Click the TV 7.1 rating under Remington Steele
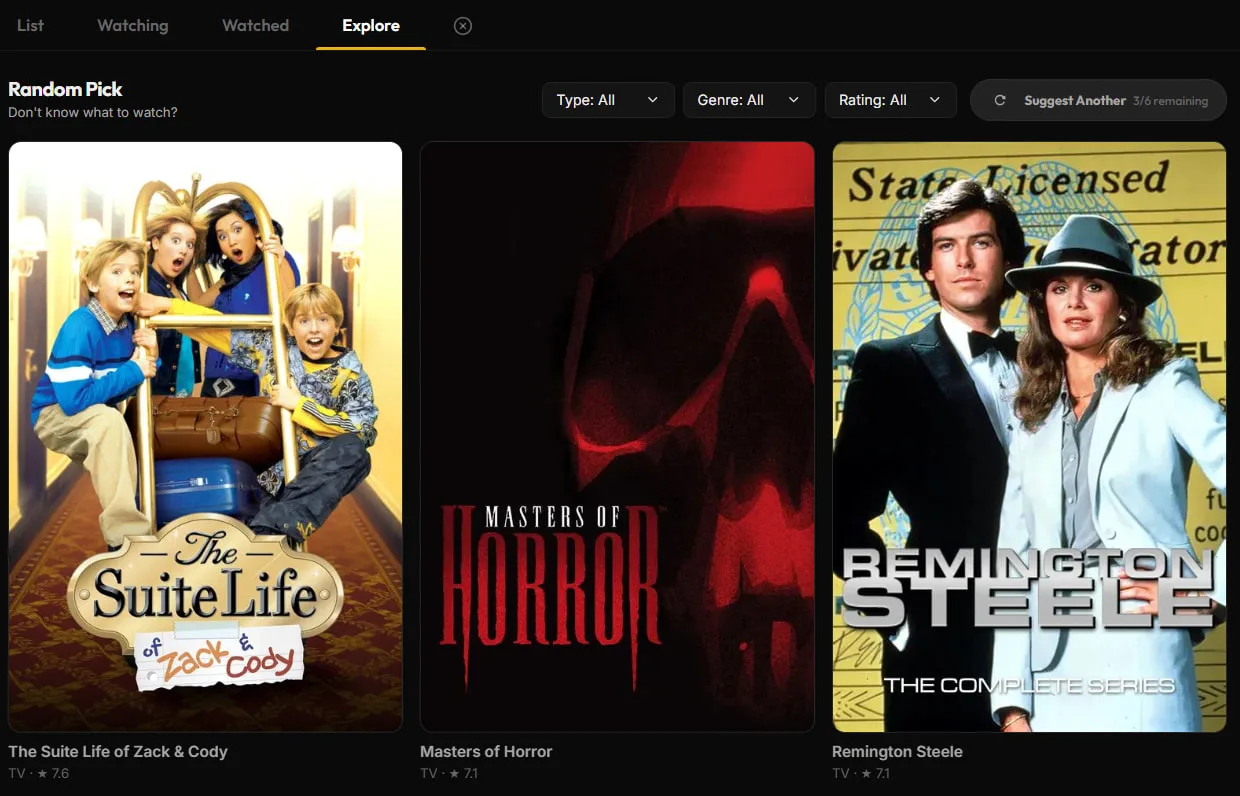The height and width of the screenshot is (796, 1240). click(x=861, y=774)
